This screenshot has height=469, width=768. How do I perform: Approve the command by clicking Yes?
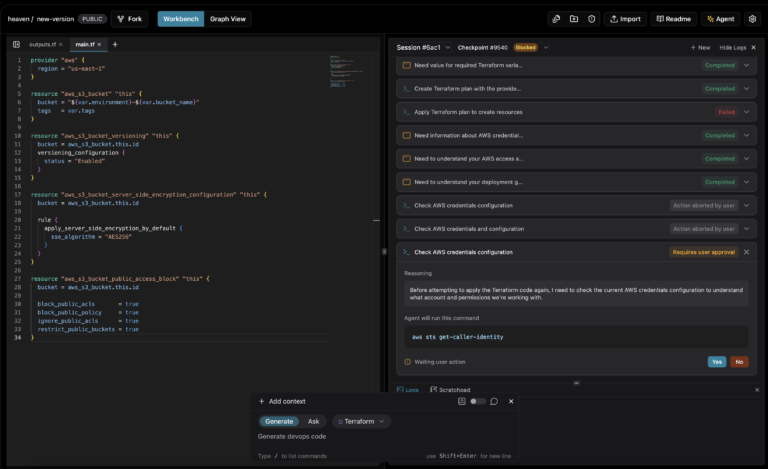point(717,362)
